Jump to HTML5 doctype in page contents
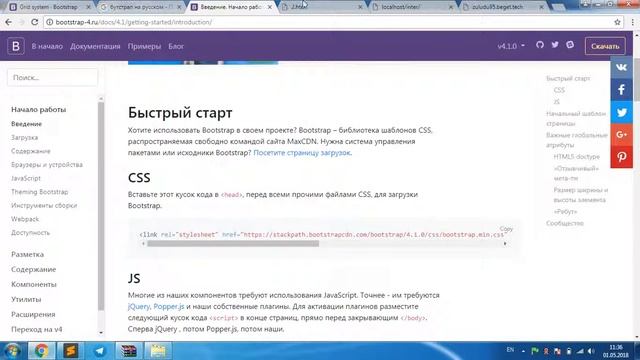This screenshot has height=360, width=640. coord(576,157)
